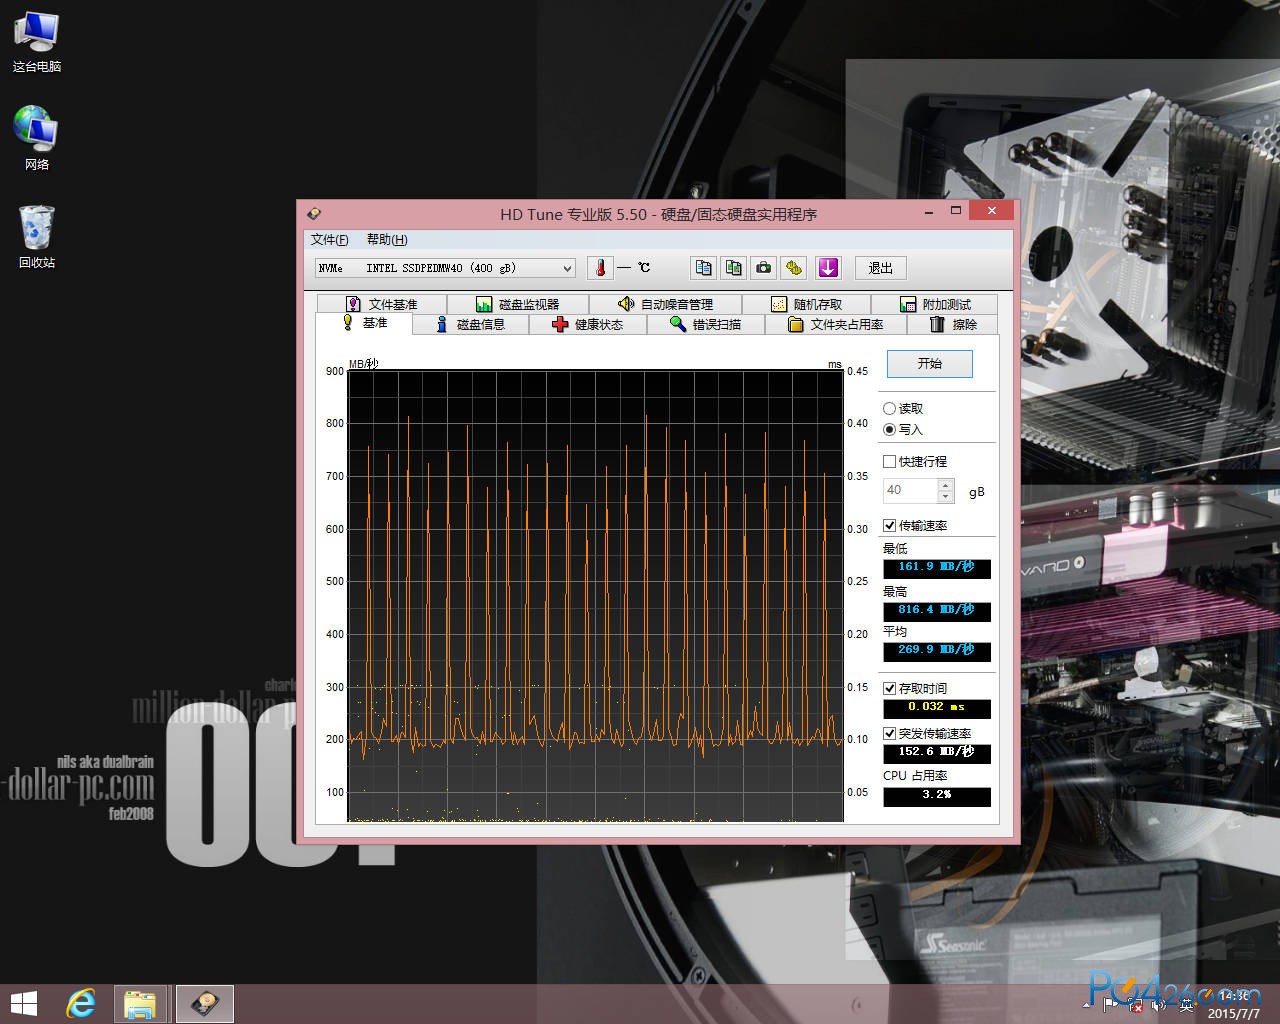Image resolution: width=1280 pixels, height=1024 pixels.
Task: Decrease short stroke value with down arrow
Action: pyautogui.click(x=946, y=496)
